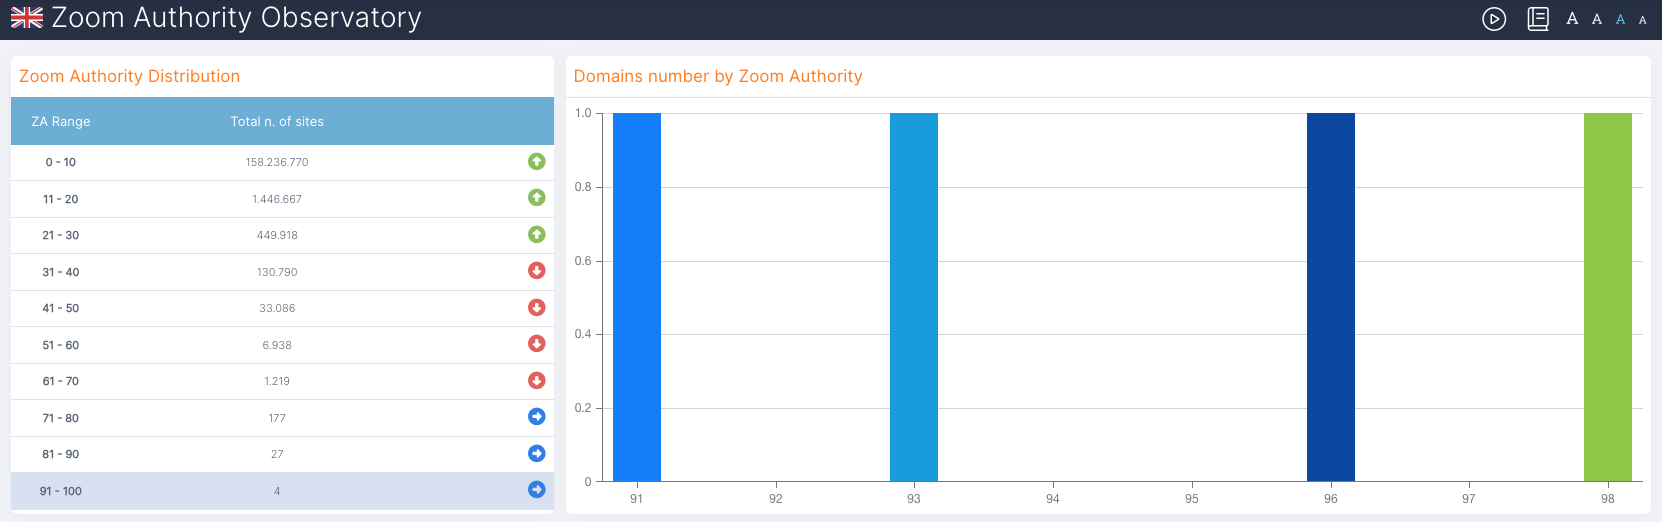Select the 41 - 50 range label

(x=61, y=308)
